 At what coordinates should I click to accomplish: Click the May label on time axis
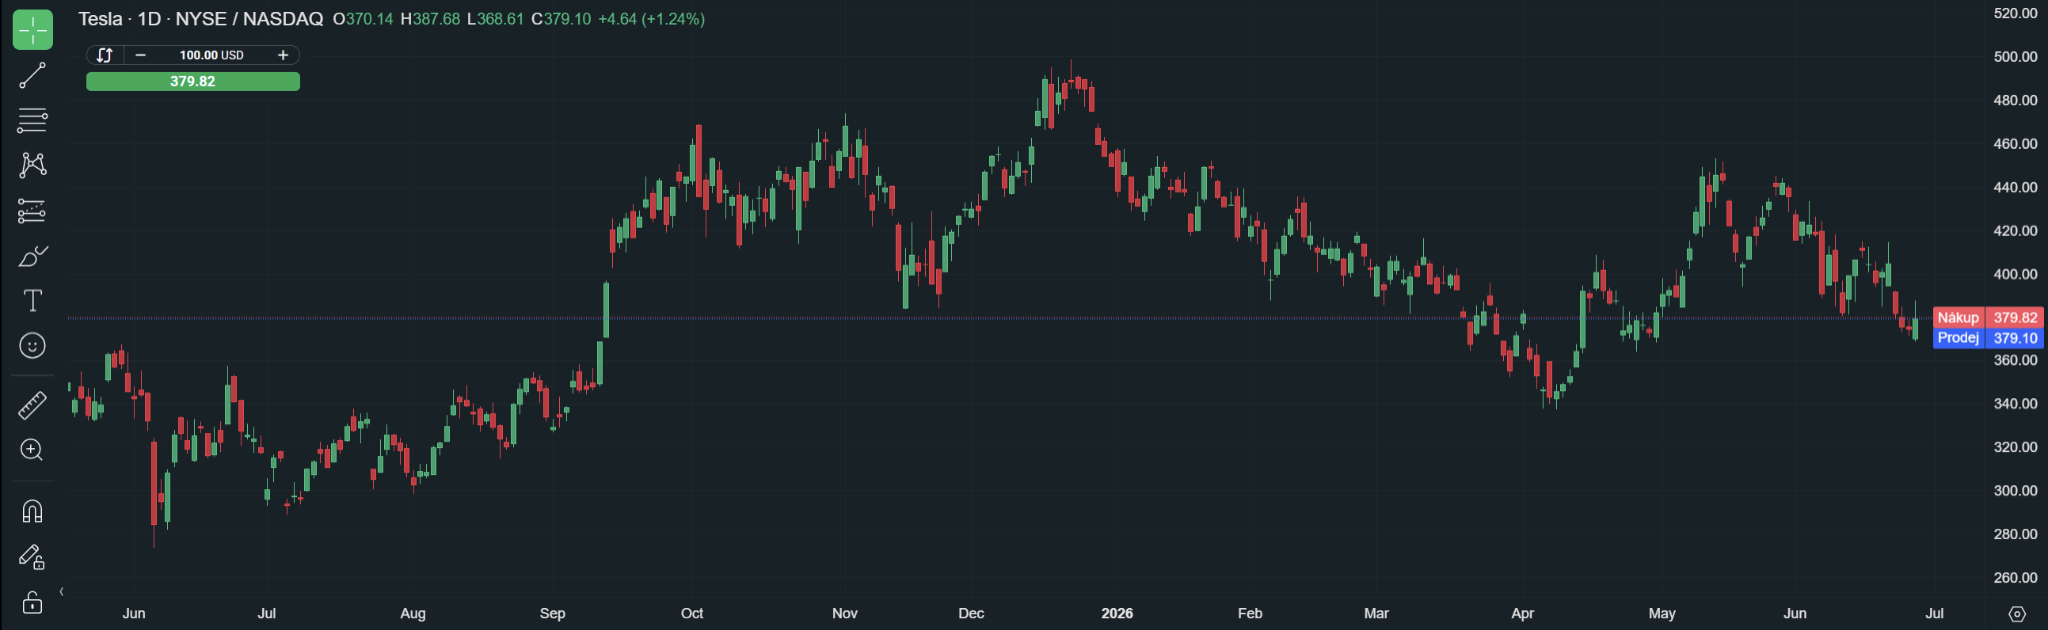[x=1662, y=613]
